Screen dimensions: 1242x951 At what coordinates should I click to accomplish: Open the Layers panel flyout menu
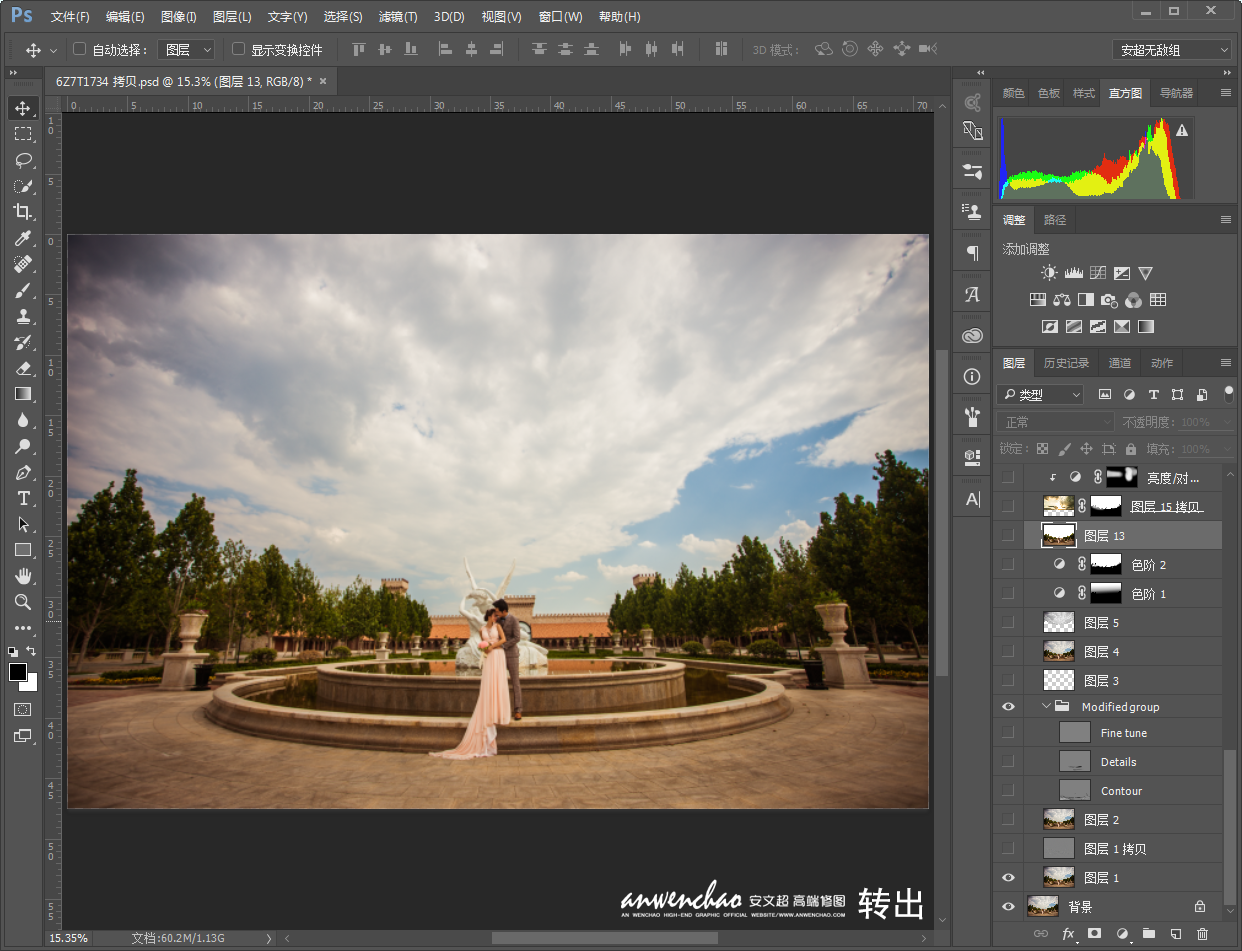point(1226,363)
